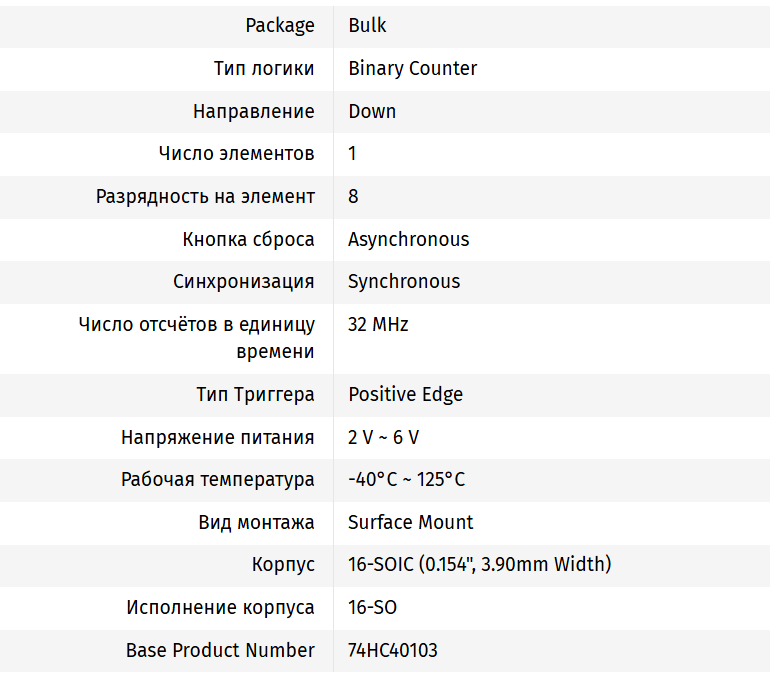Select the "Bulk" package value
This screenshot has height=684, width=770.
[367, 25]
